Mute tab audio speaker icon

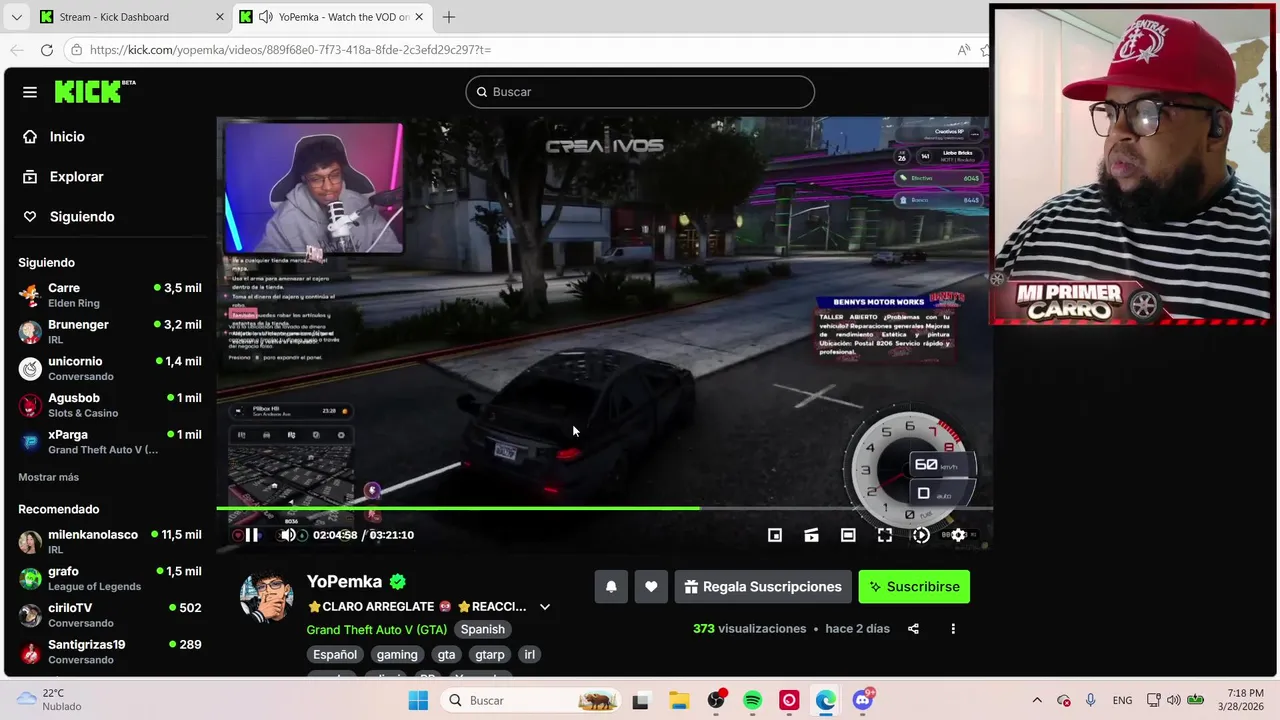point(265,17)
